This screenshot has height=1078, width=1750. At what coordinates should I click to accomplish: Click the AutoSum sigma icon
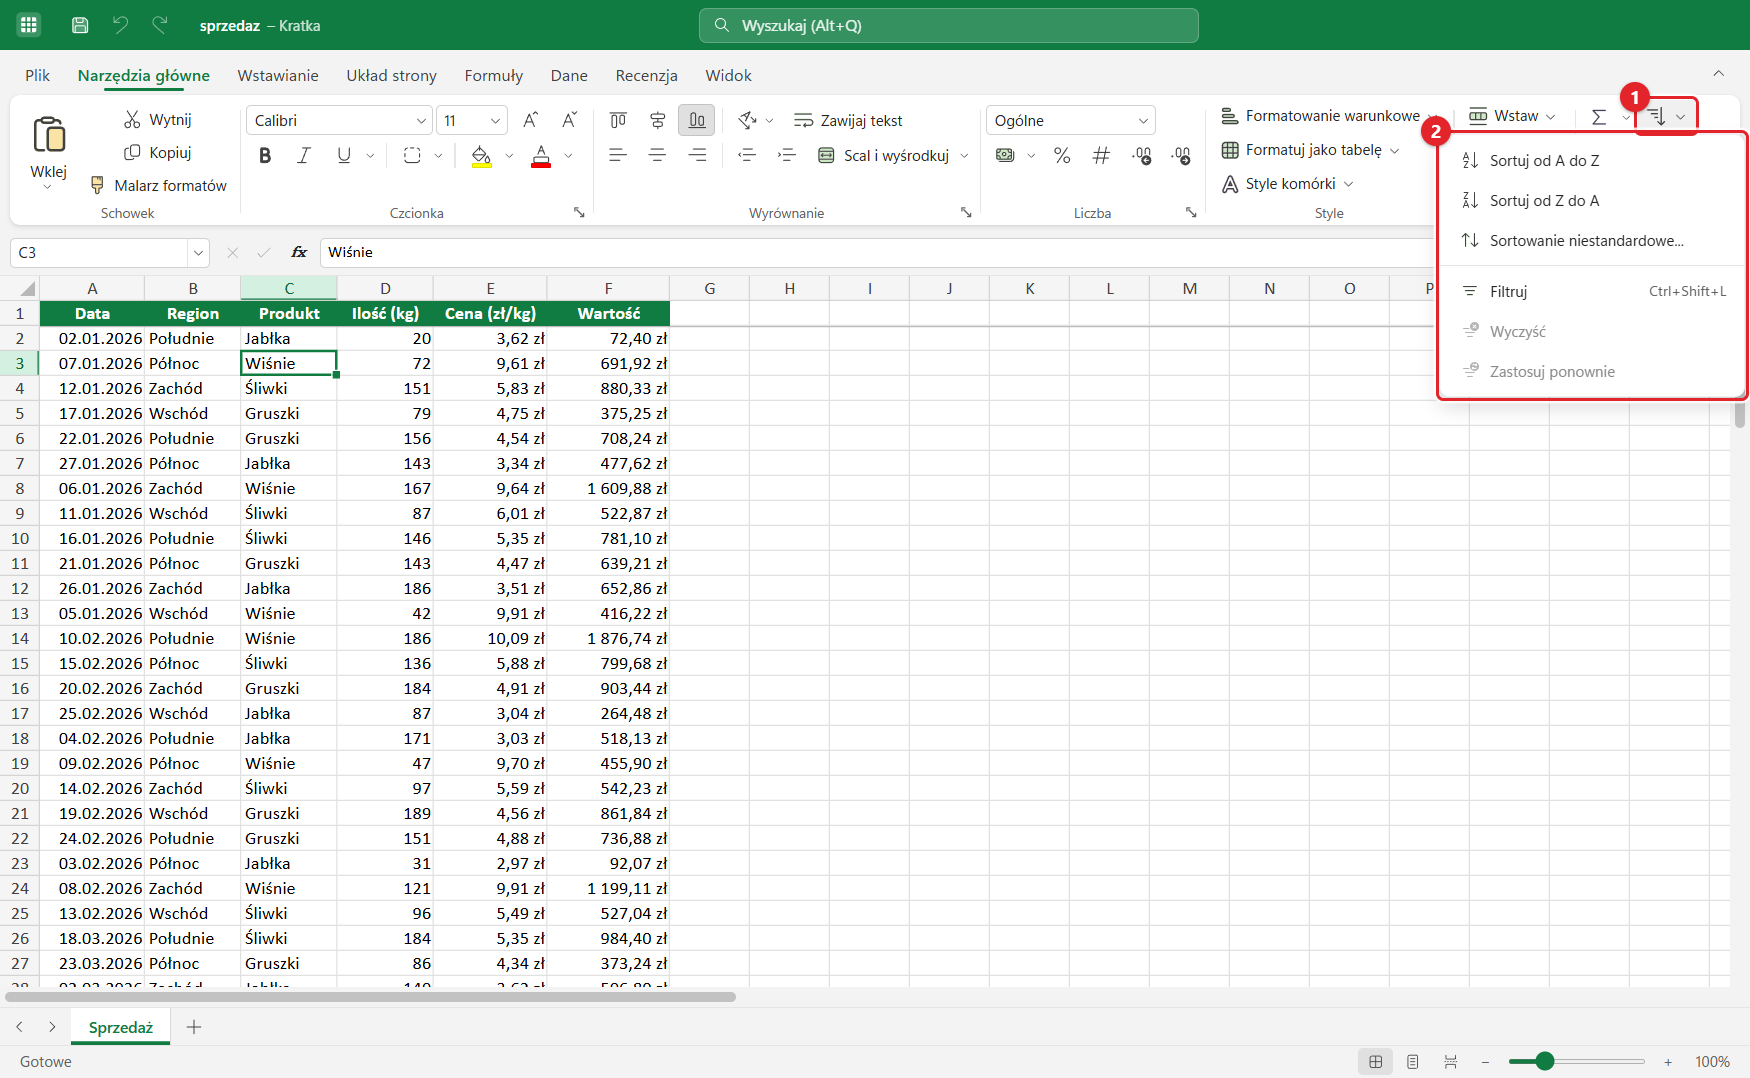[x=1599, y=117]
